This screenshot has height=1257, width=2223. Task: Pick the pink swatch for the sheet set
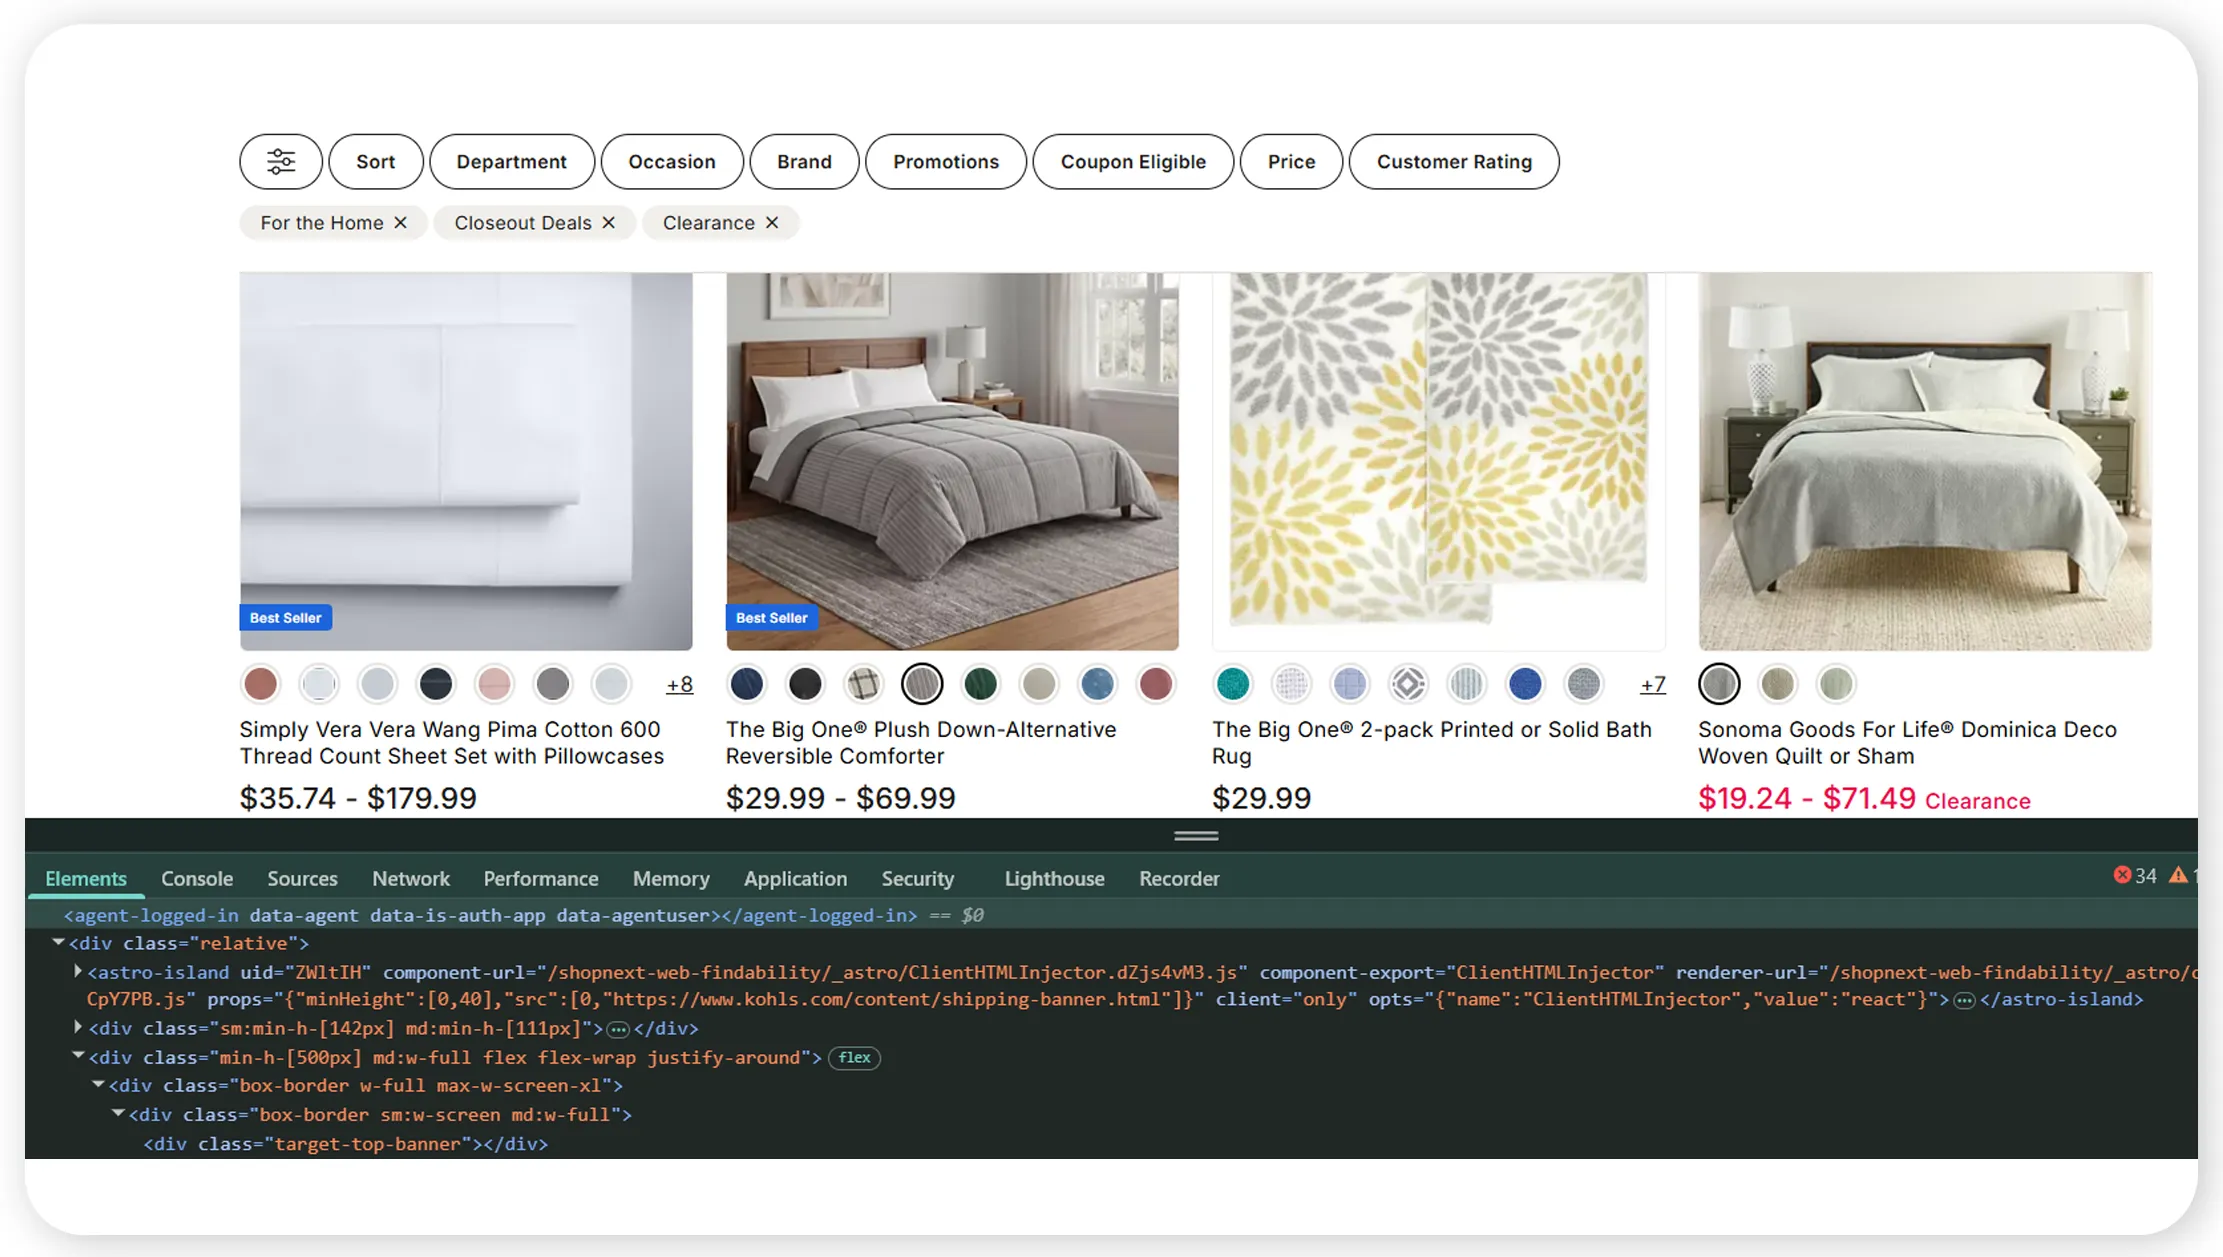pyautogui.click(x=494, y=684)
